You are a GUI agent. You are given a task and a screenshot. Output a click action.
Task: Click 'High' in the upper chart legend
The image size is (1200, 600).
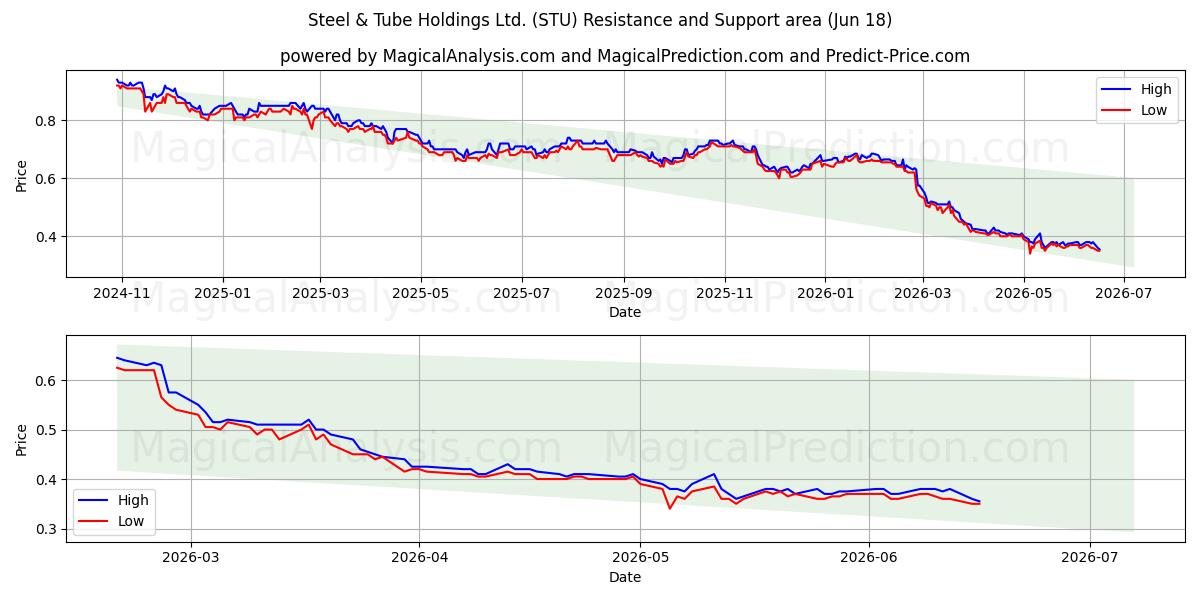tap(1156, 90)
